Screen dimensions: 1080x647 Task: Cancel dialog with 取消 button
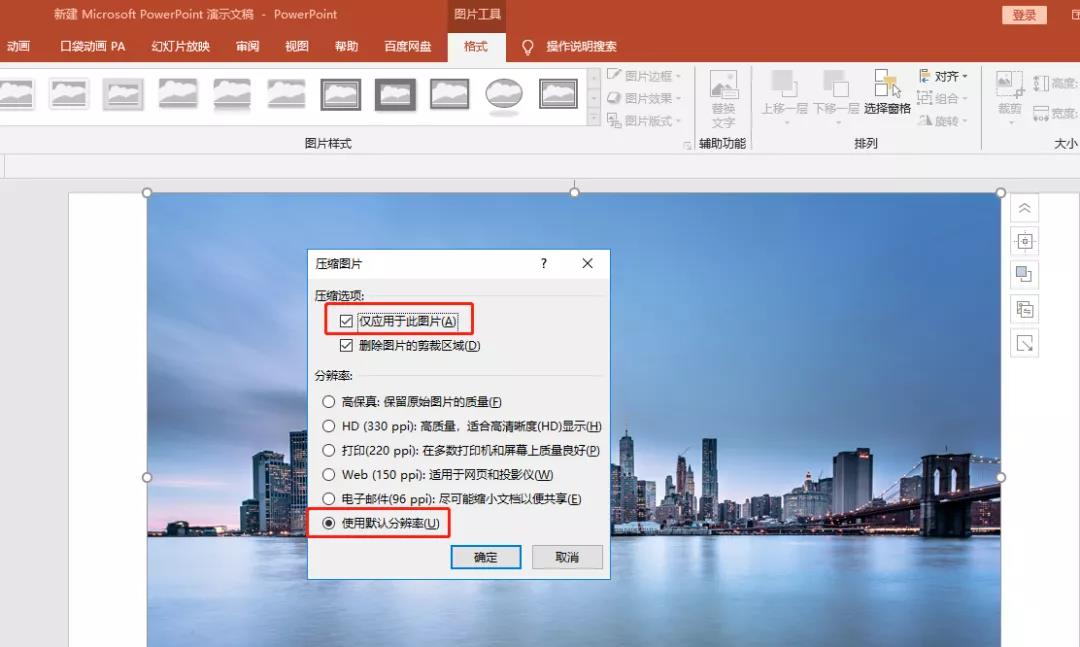pyautogui.click(x=567, y=557)
